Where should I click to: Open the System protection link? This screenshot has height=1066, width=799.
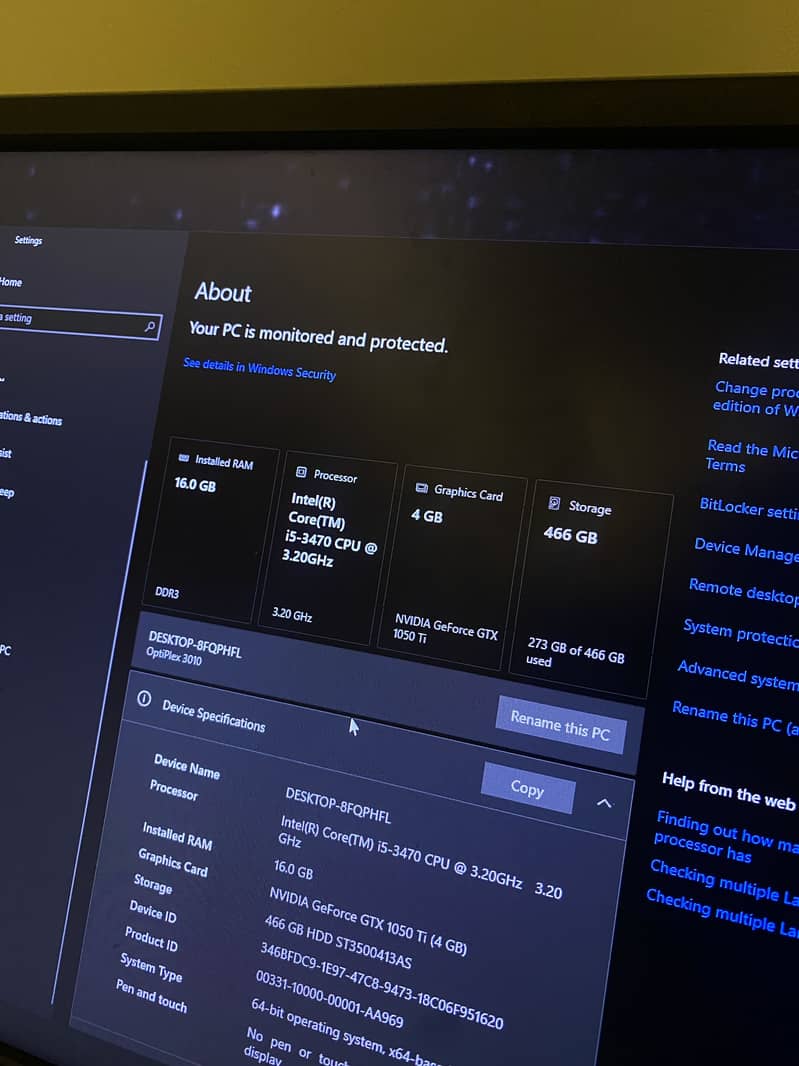point(741,632)
